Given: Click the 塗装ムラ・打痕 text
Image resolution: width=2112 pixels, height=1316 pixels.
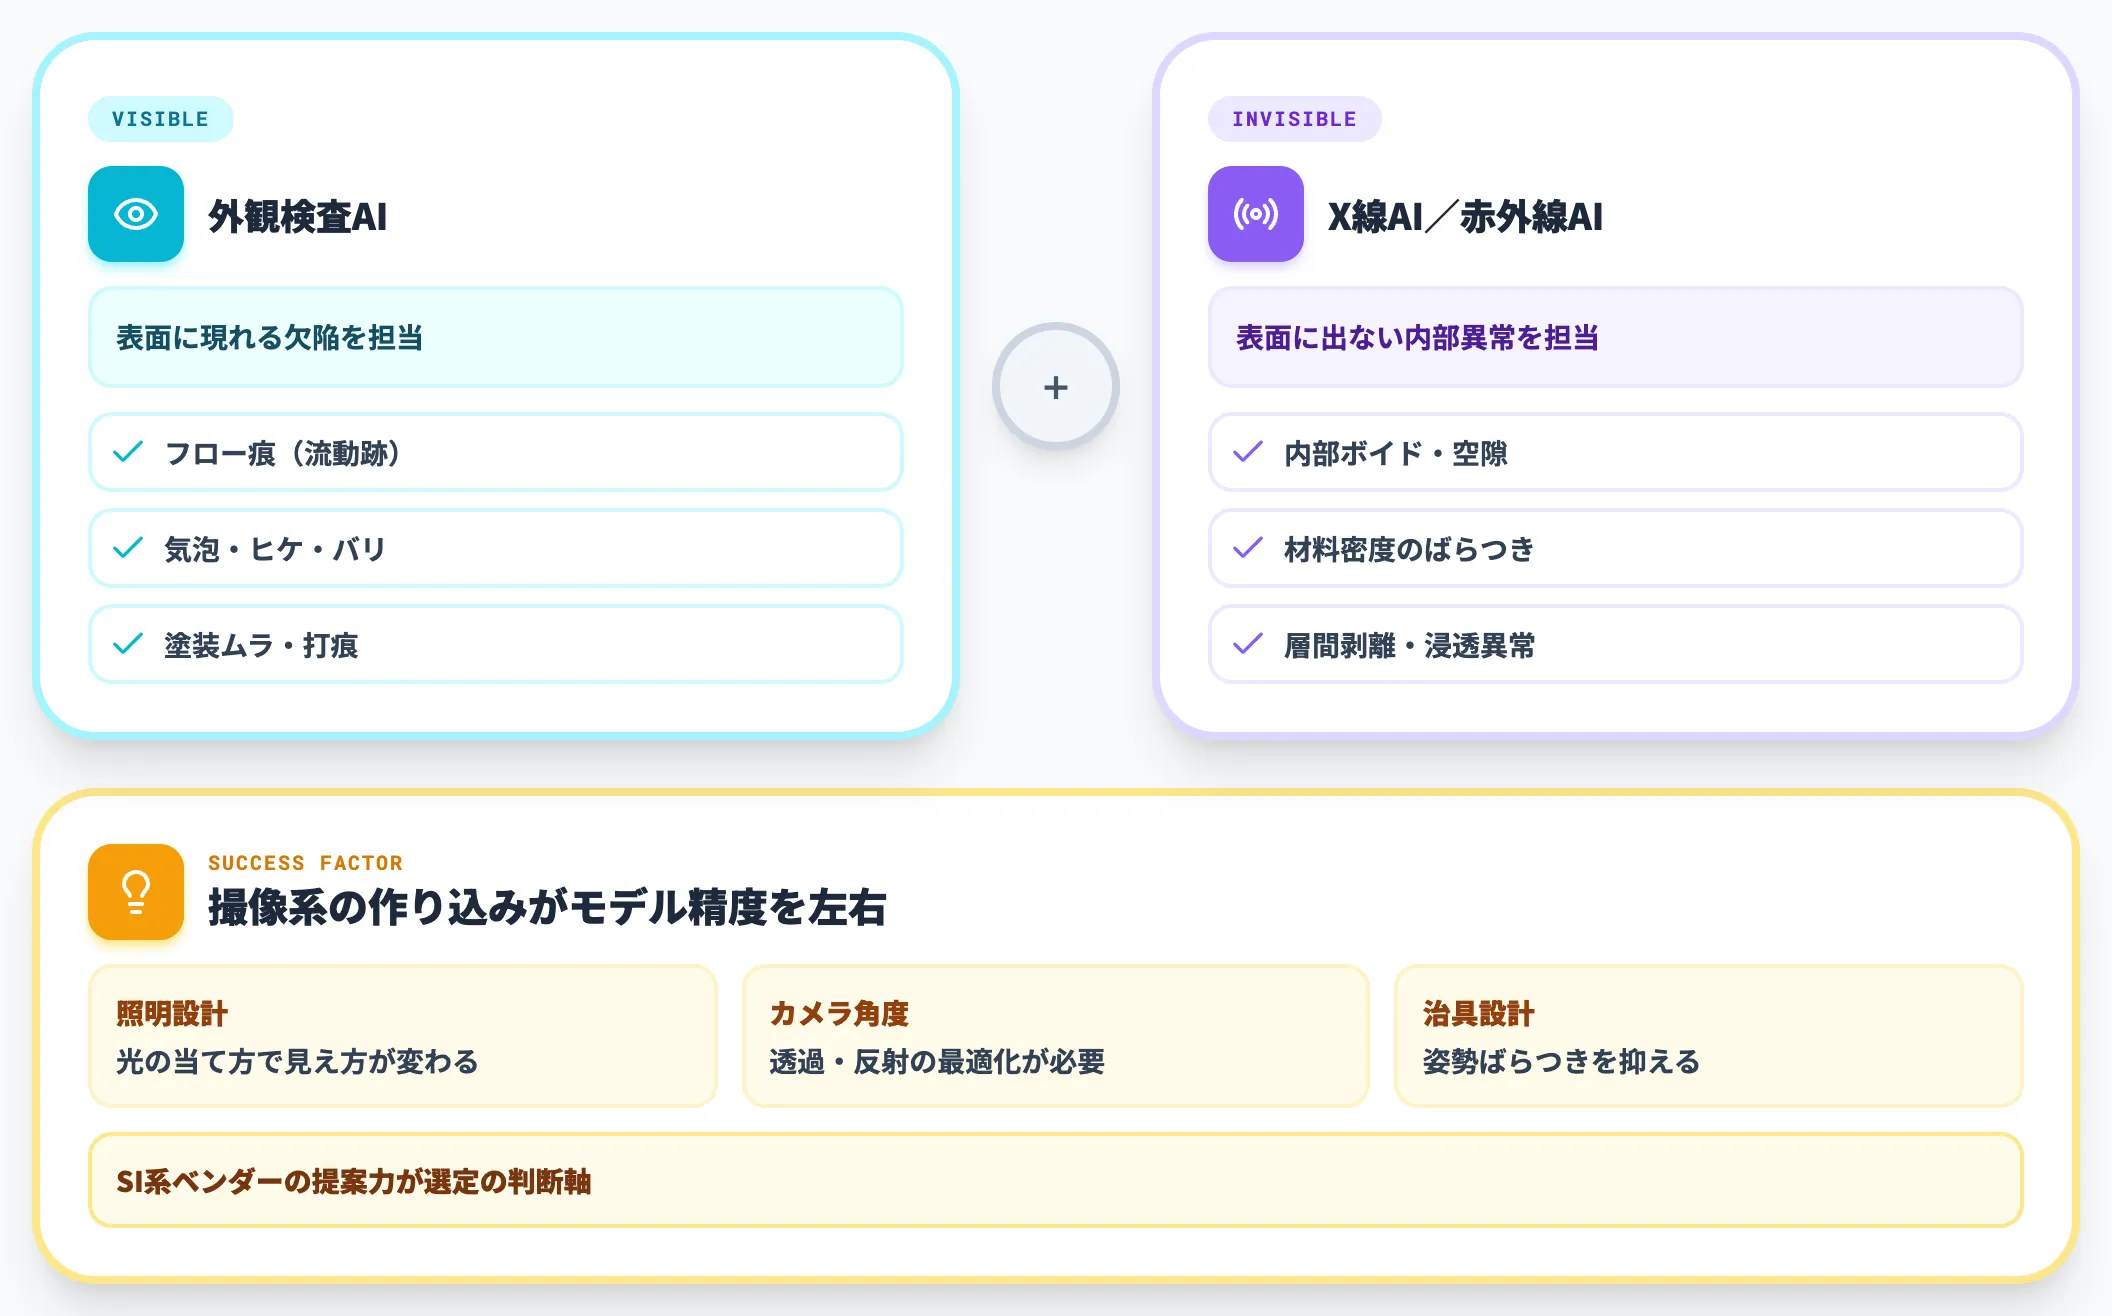Looking at the screenshot, I should (261, 645).
